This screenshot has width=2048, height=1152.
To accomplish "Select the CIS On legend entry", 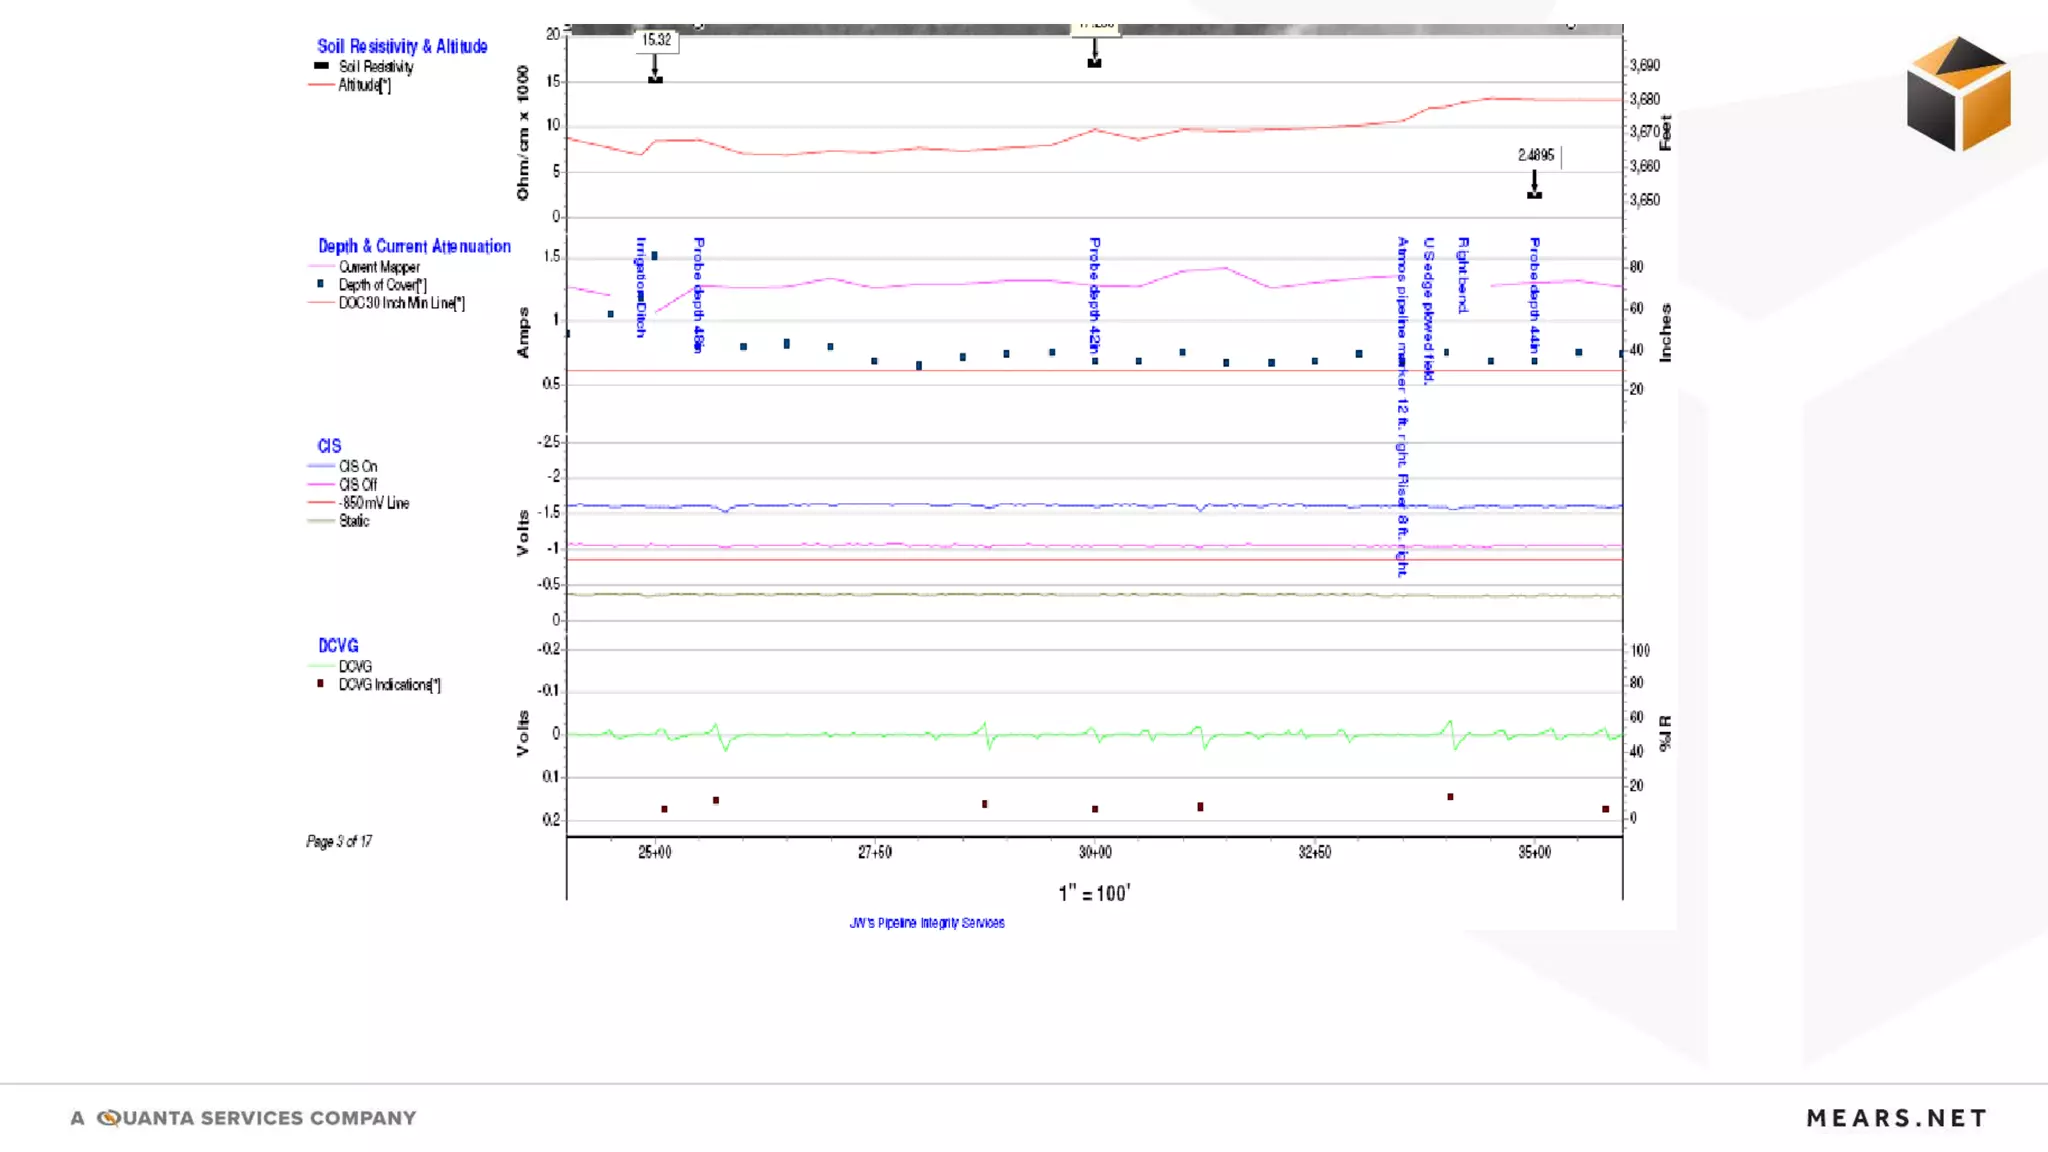I will pos(357,466).
